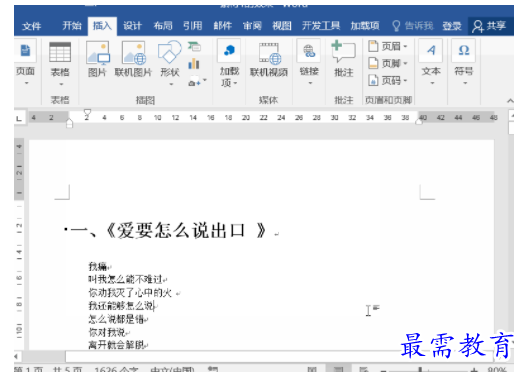Insert a chart icon
Image resolution: width=522 pixels, height=377 pixels.
click(x=194, y=63)
